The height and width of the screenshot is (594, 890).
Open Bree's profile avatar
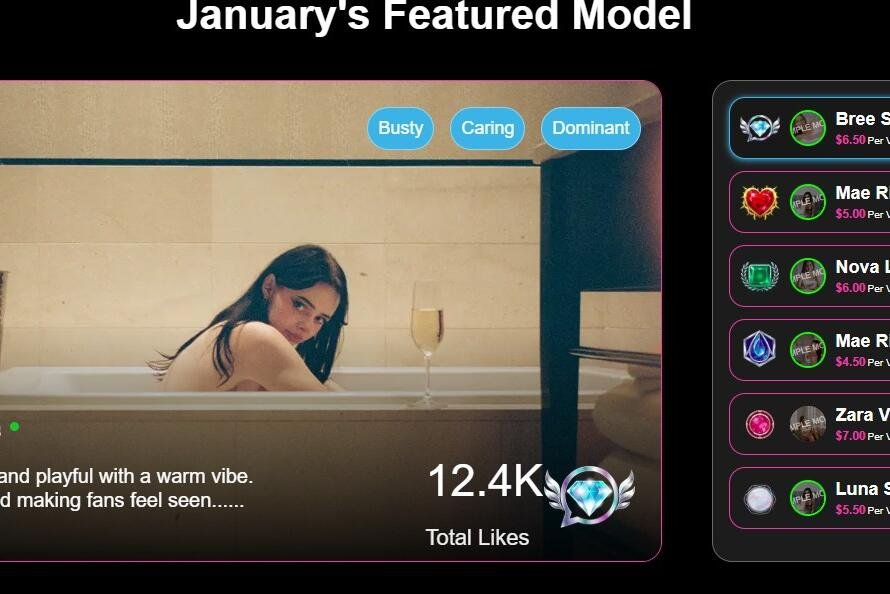tap(808, 128)
